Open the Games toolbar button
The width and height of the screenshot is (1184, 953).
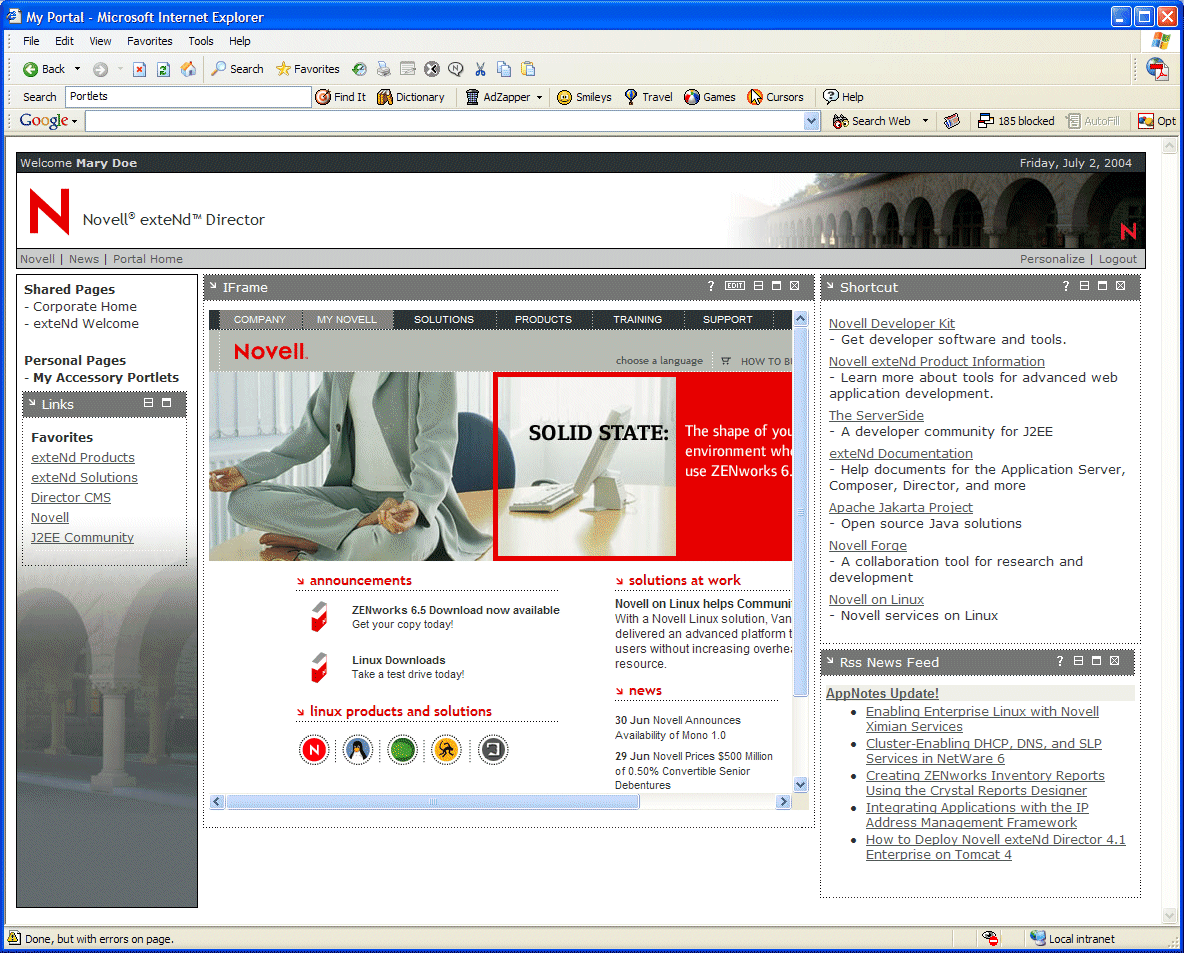[x=709, y=97]
